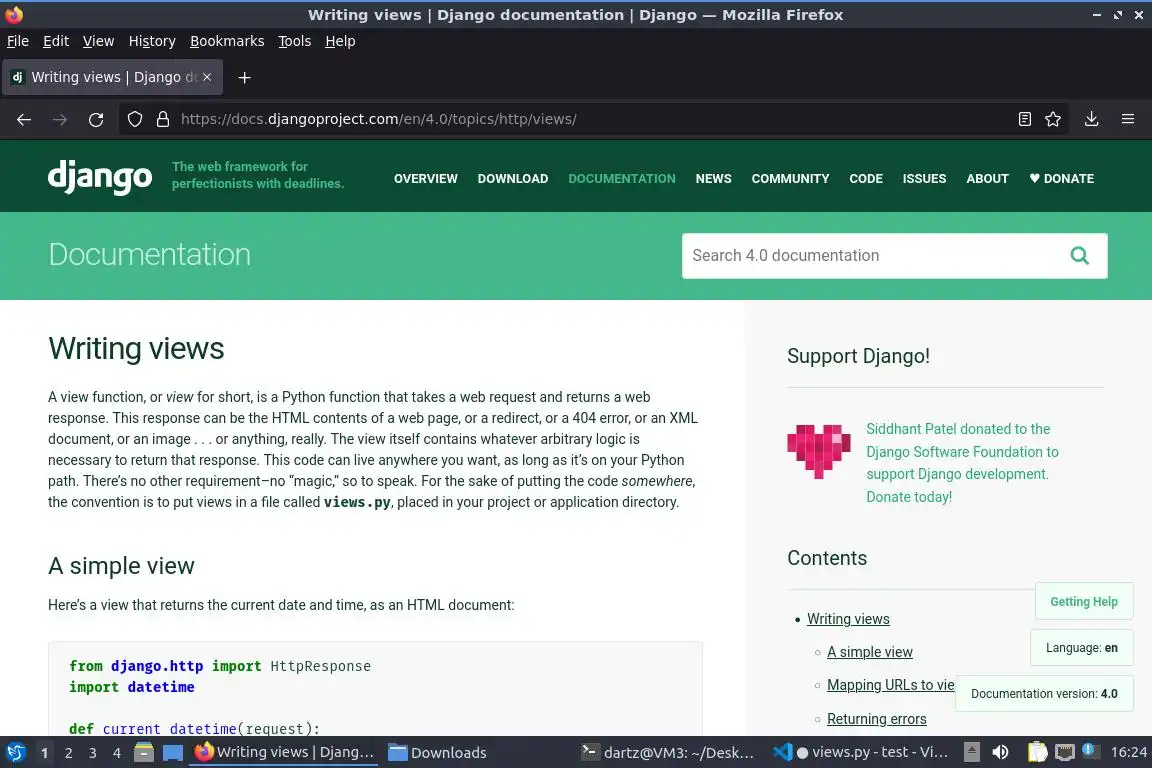This screenshot has width=1152, height=768.
Task: Switch to the dartz@VM3 terminal window
Action: pos(667,753)
